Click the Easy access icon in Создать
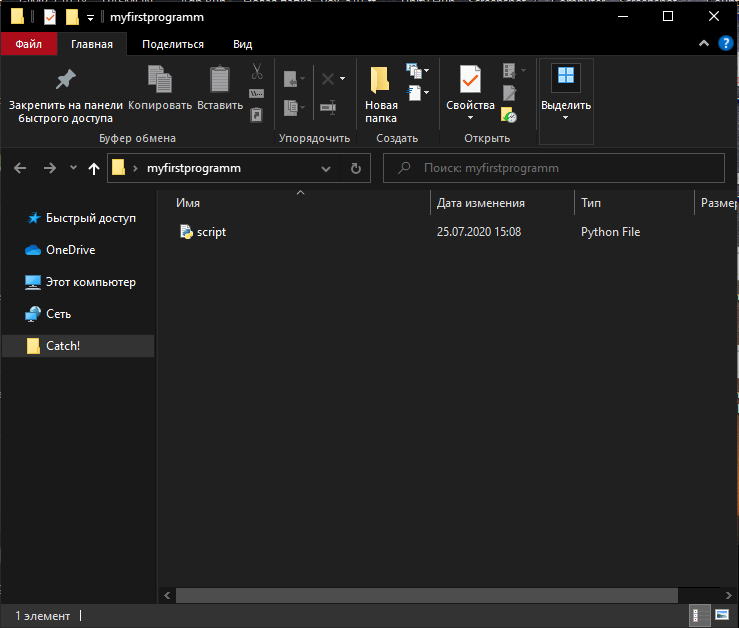 coord(414,93)
